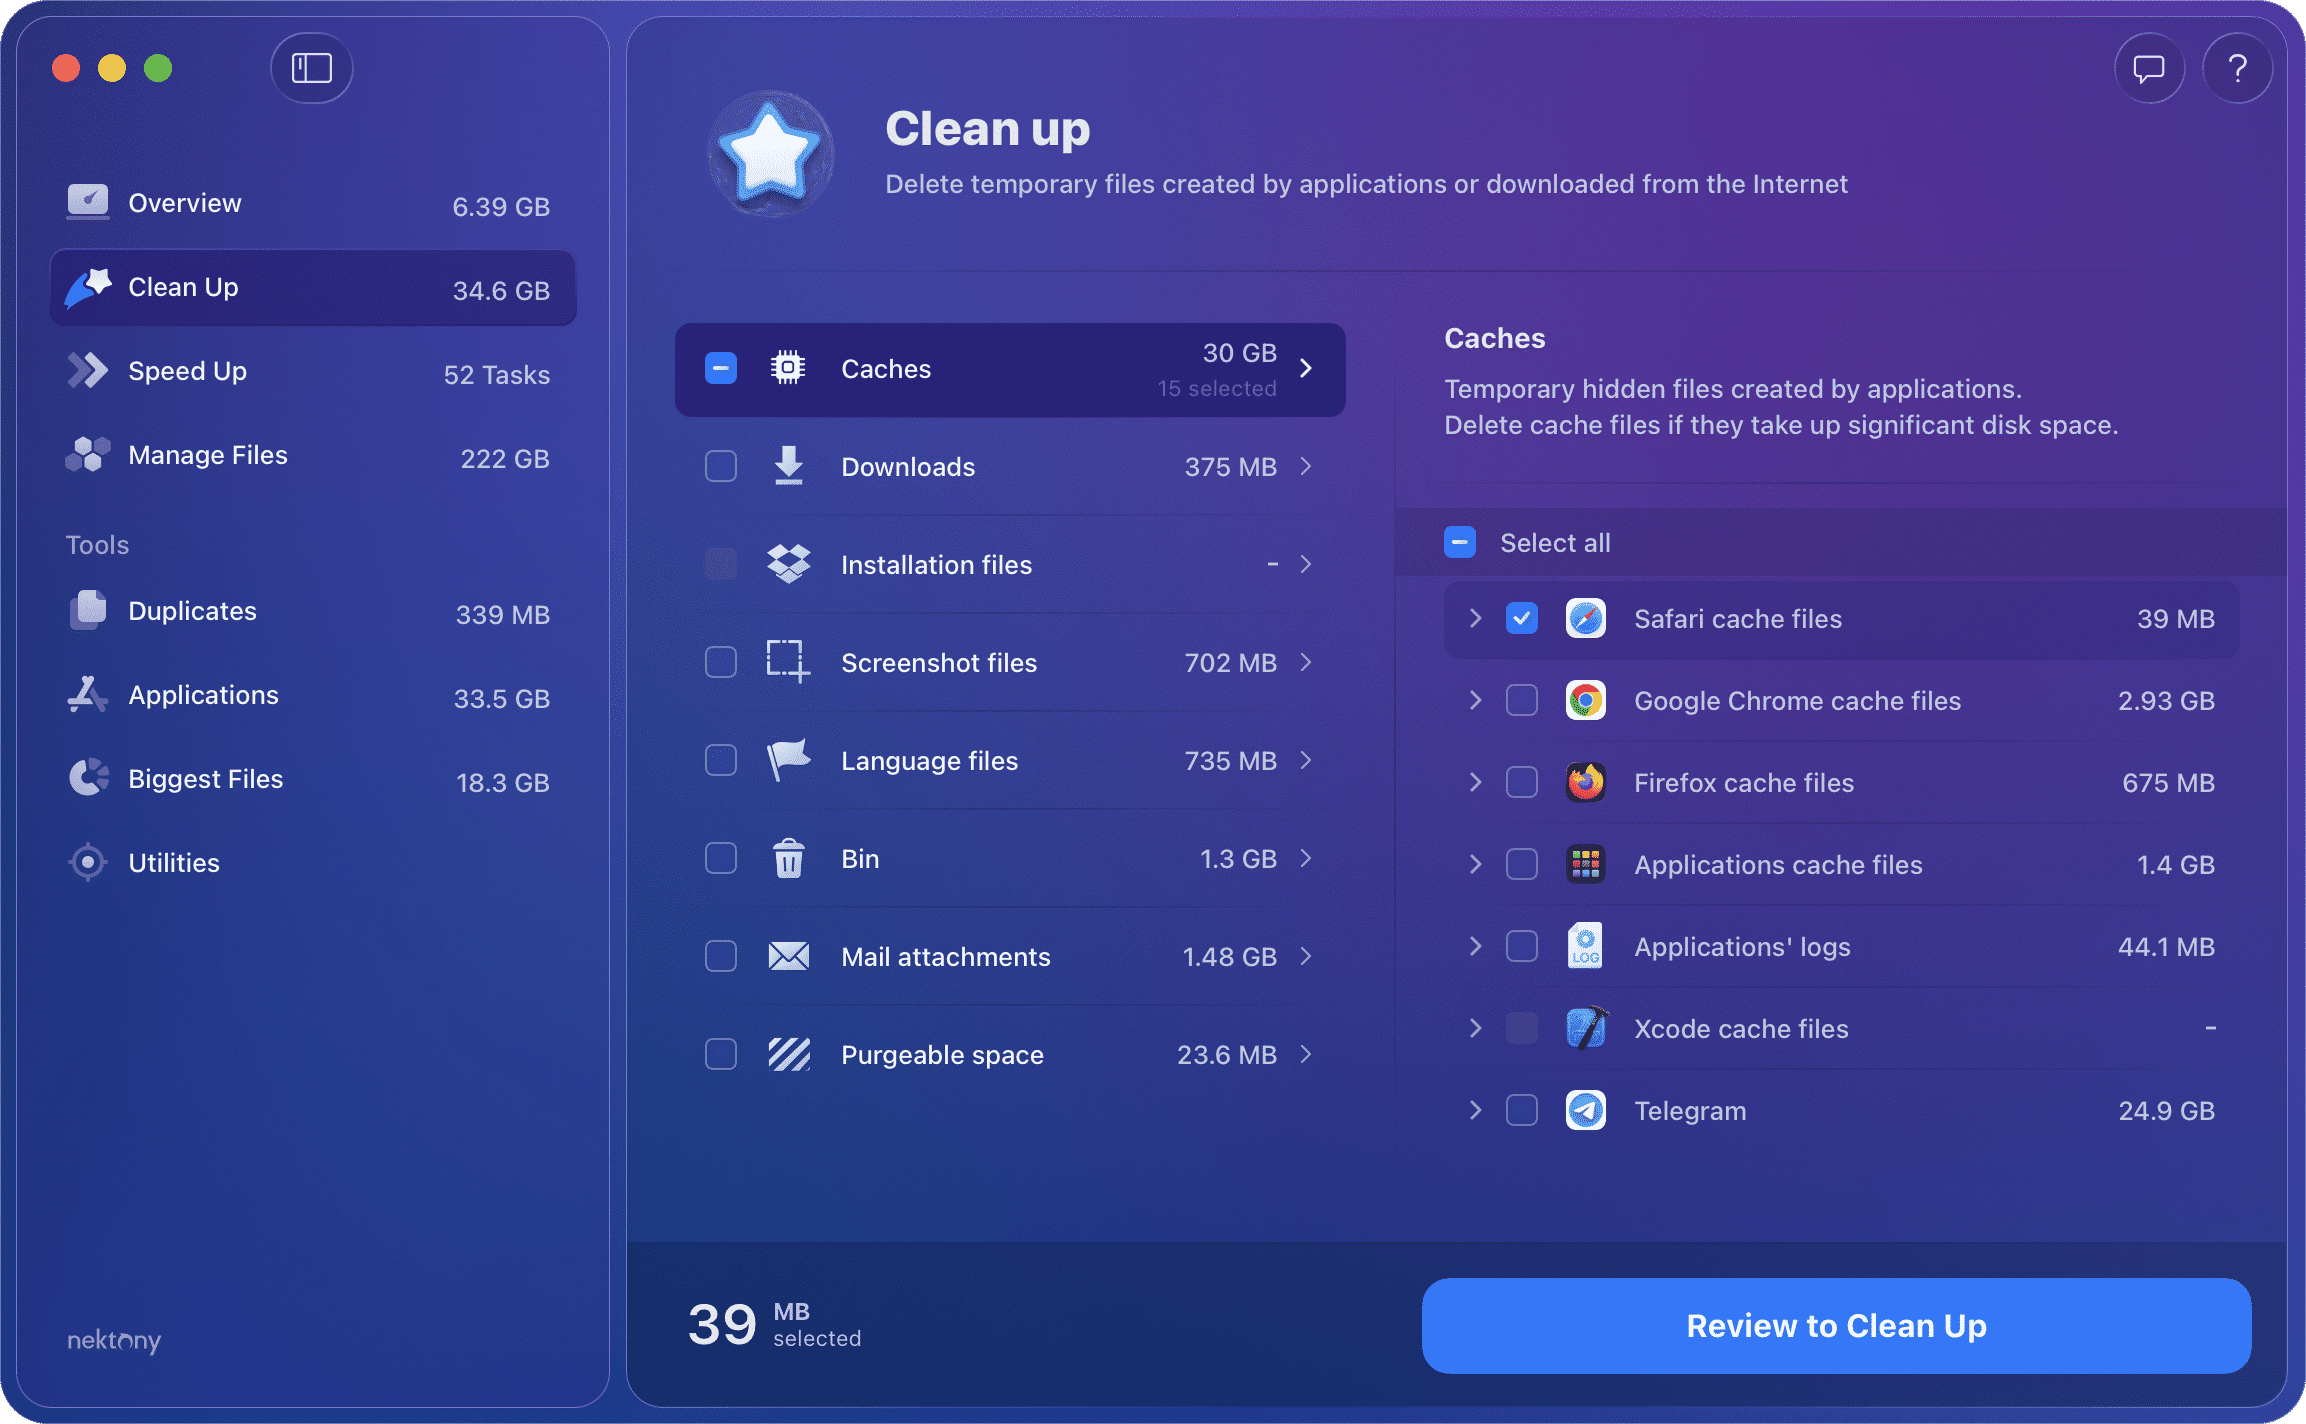Click the Manage Files hexagon icon
Screen dimensions: 2306x1424
point(88,454)
